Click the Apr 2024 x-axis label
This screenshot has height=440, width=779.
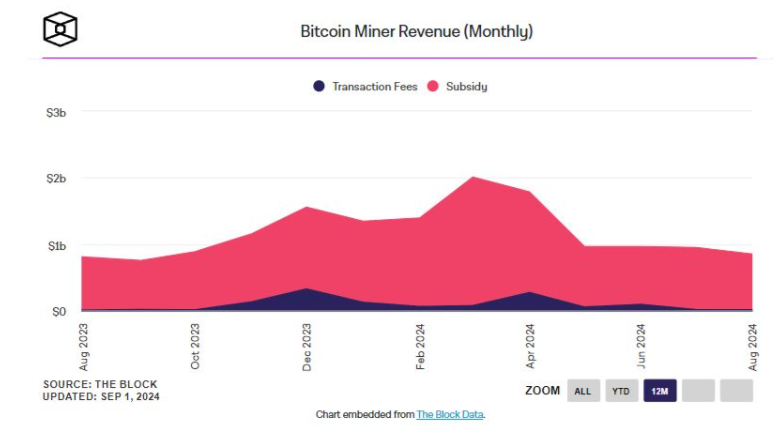pyautogui.click(x=530, y=345)
